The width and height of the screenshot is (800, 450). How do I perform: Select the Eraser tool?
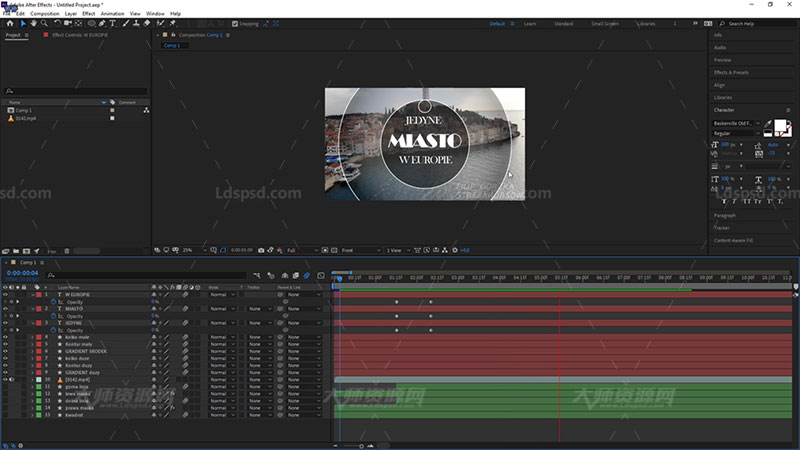[x=147, y=23]
